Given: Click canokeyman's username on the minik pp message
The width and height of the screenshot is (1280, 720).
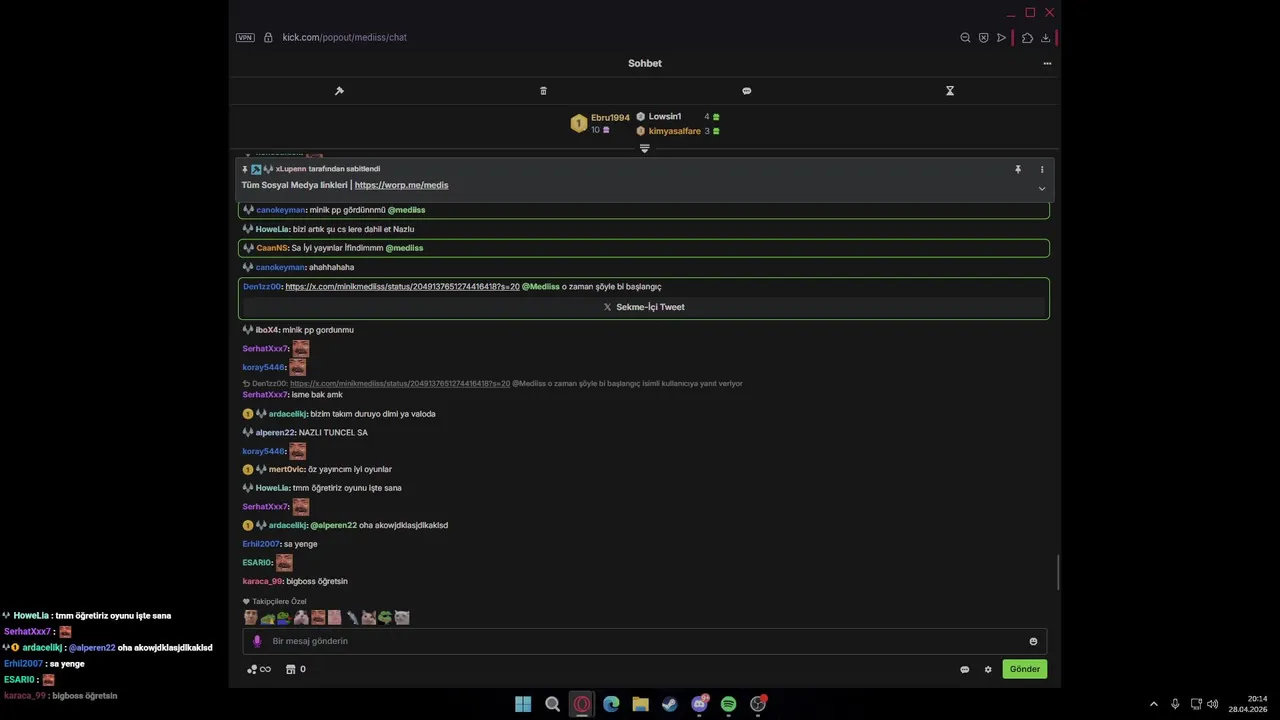Looking at the screenshot, I should click(x=280, y=210).
